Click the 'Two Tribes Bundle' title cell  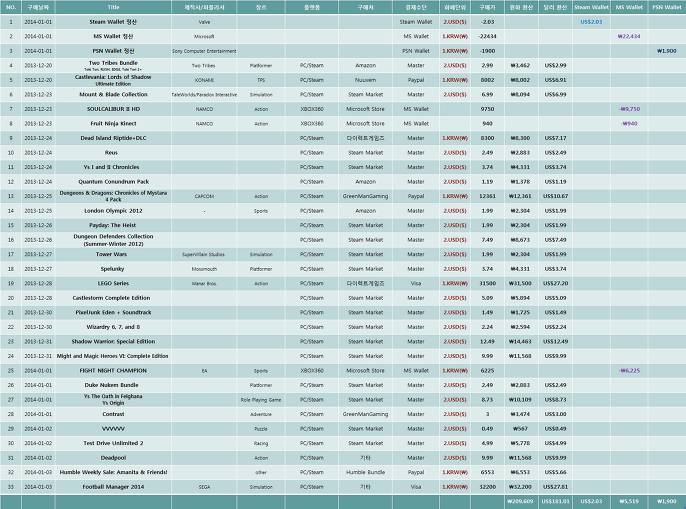[x=113, y=66]
